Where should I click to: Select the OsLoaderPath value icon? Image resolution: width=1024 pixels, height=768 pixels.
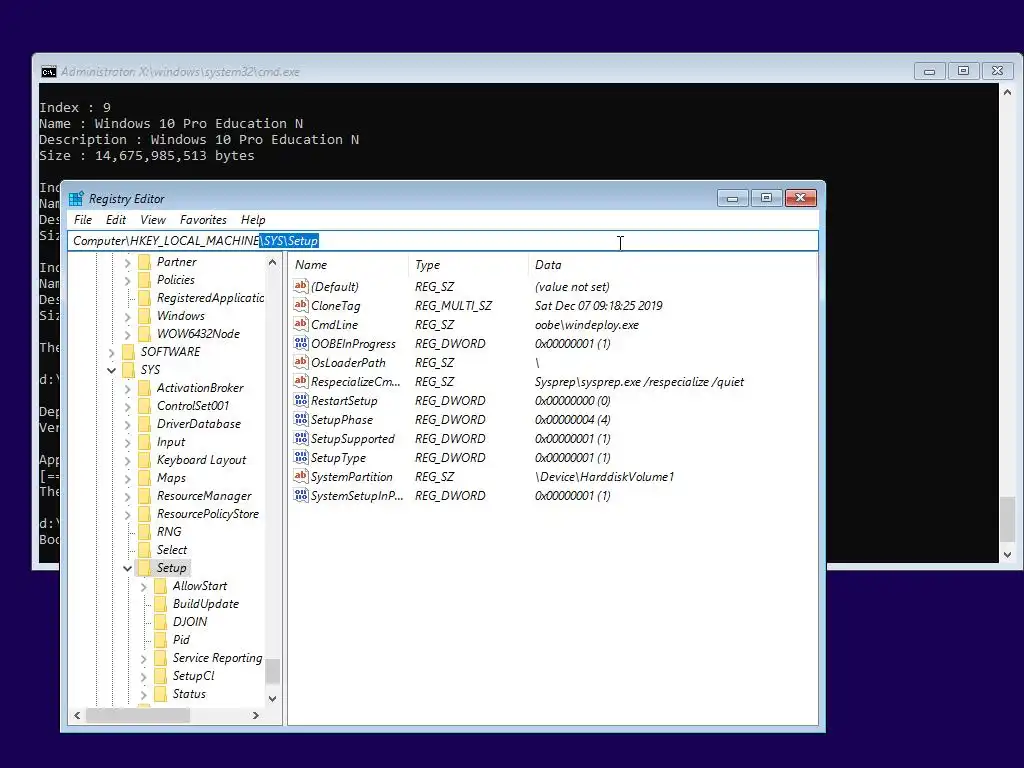coord(300,362)
